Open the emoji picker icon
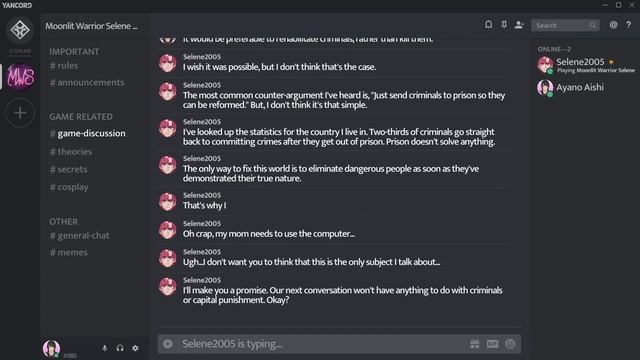640x360 pixels. point(510,344)
